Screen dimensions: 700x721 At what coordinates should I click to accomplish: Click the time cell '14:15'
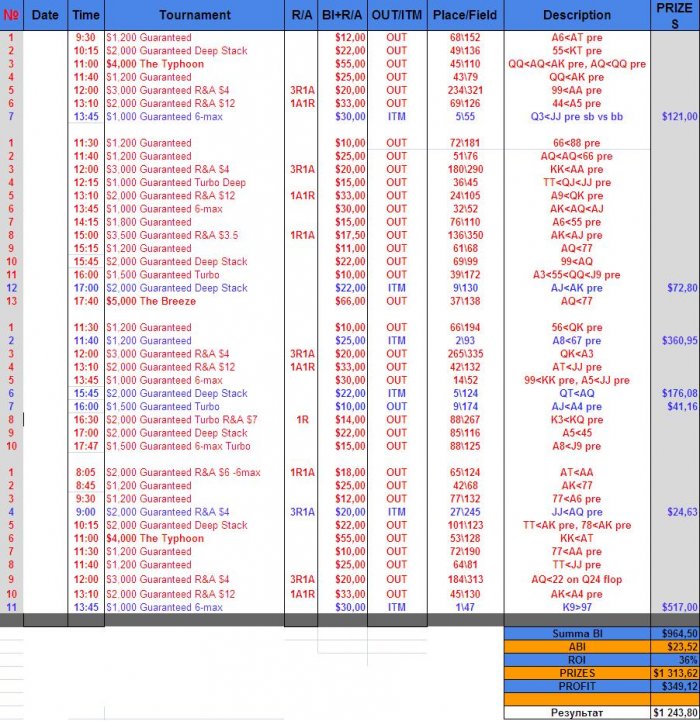pos(86,222)
